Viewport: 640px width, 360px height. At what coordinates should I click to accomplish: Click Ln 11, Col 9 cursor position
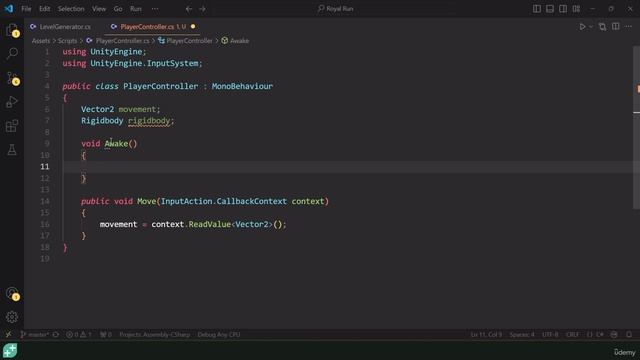coord(486,334)
